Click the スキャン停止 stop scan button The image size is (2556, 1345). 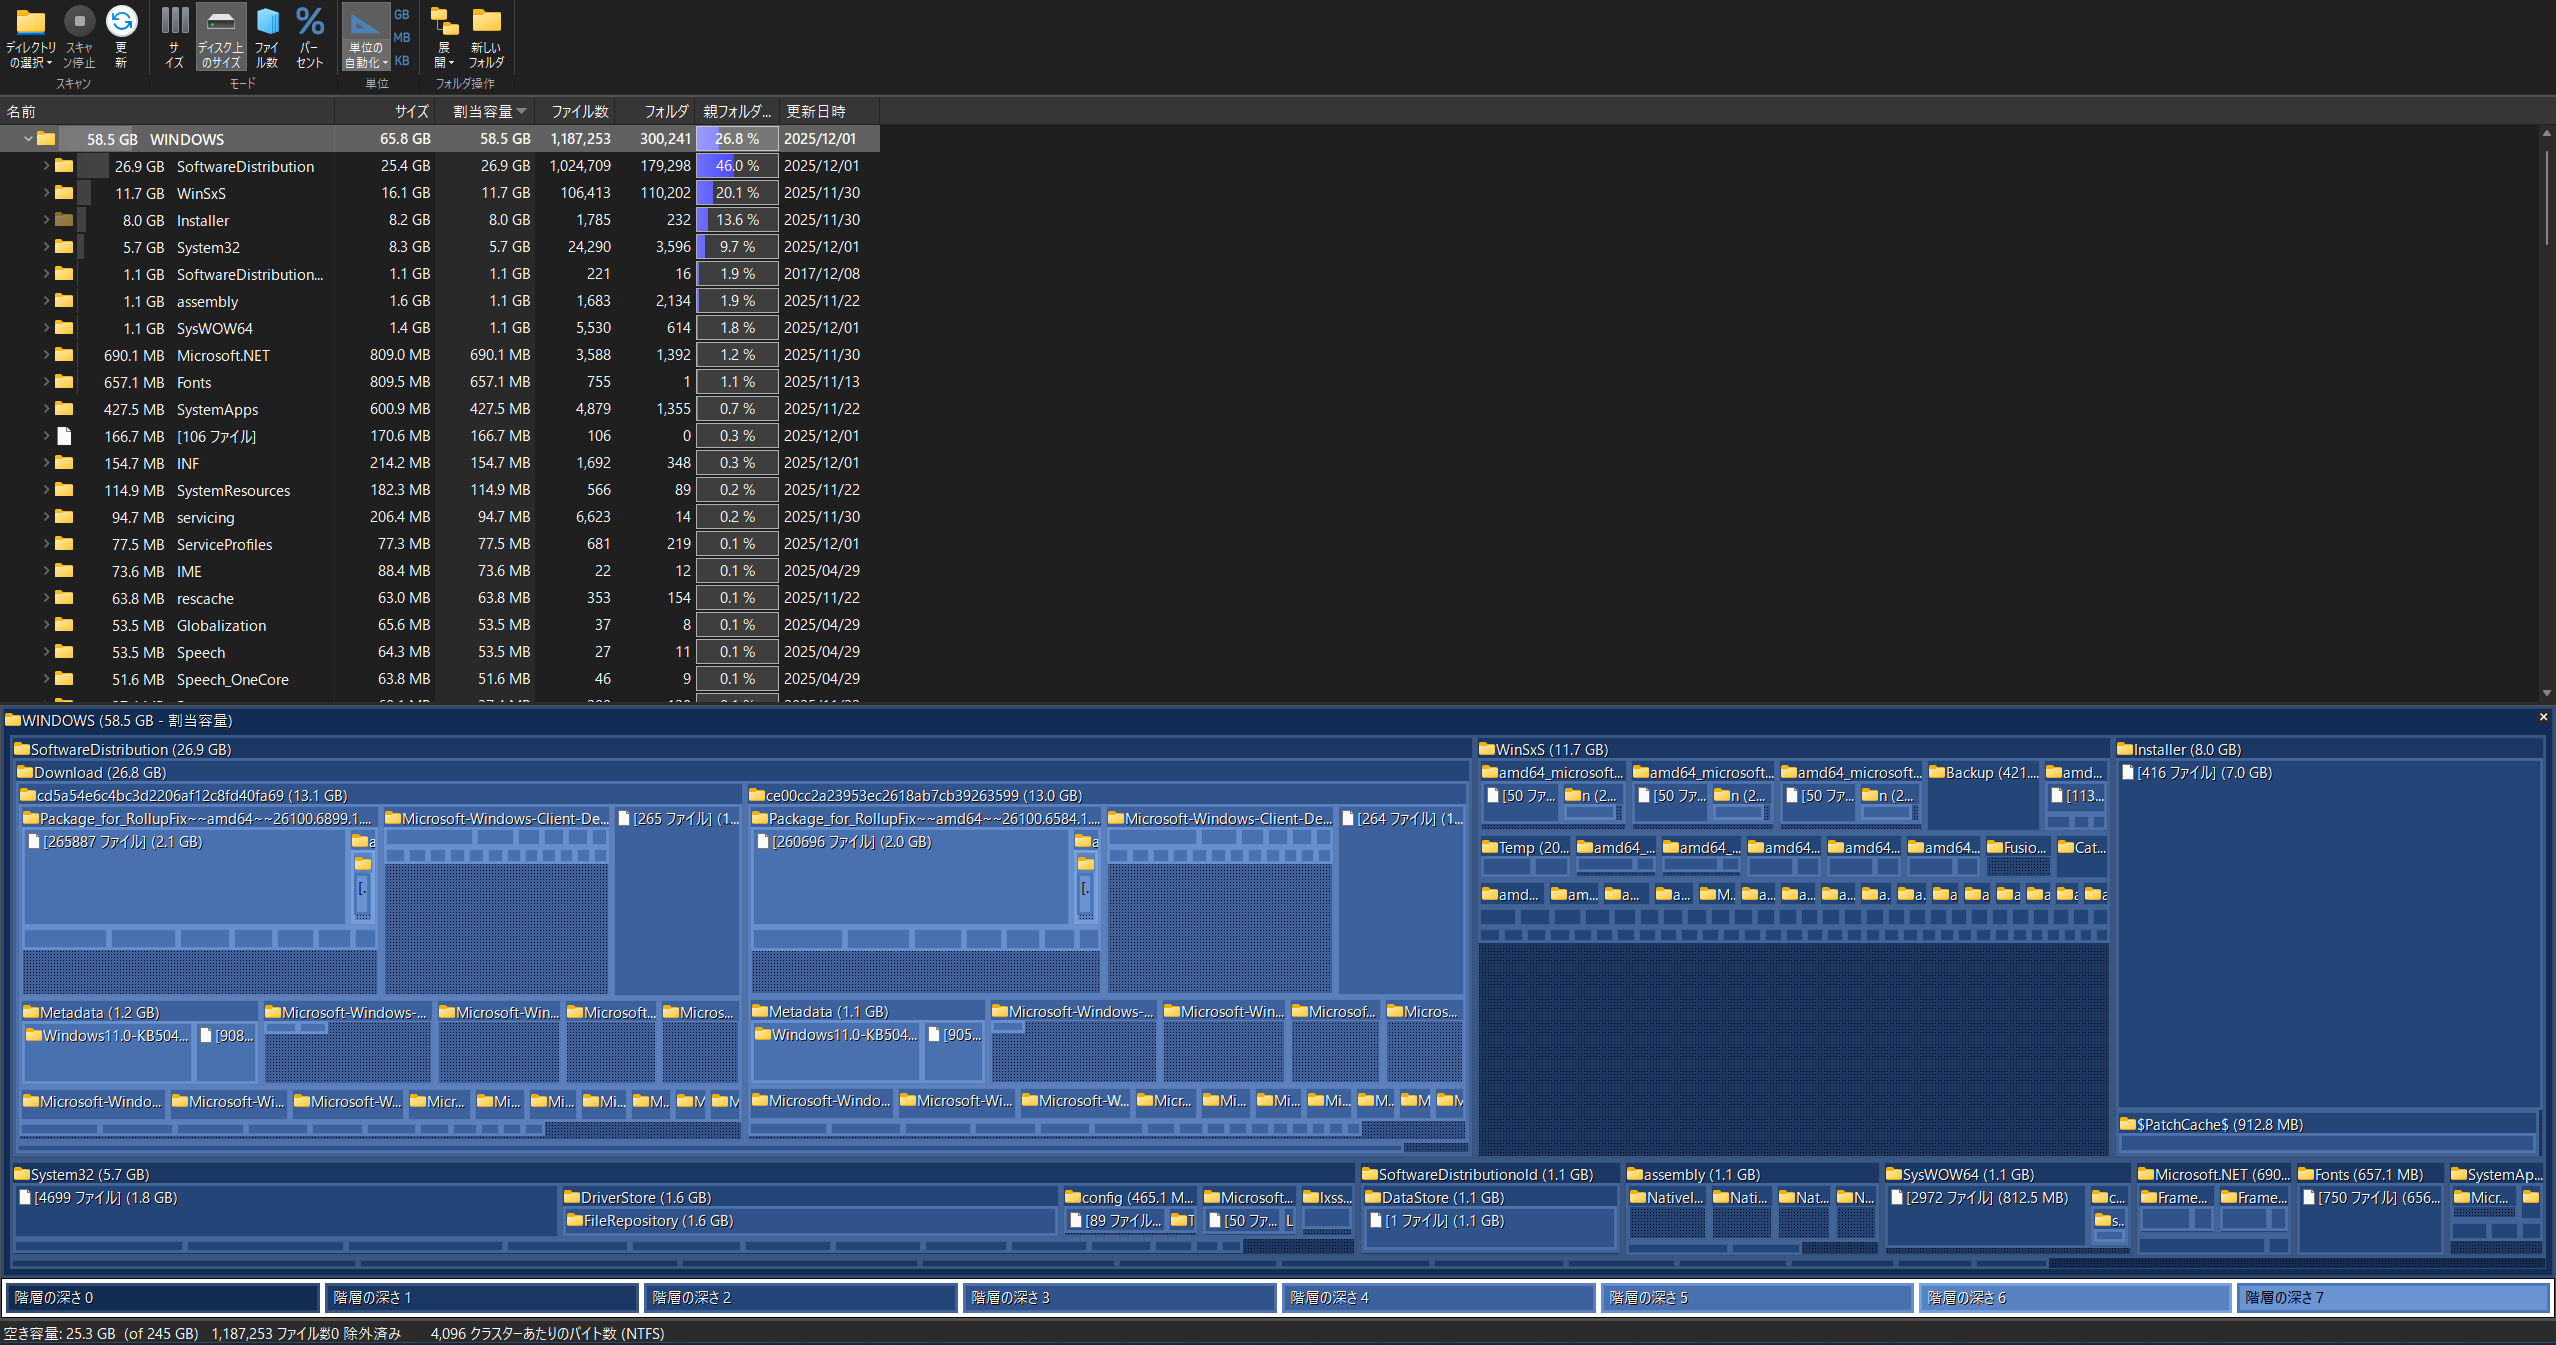[79, 38]
